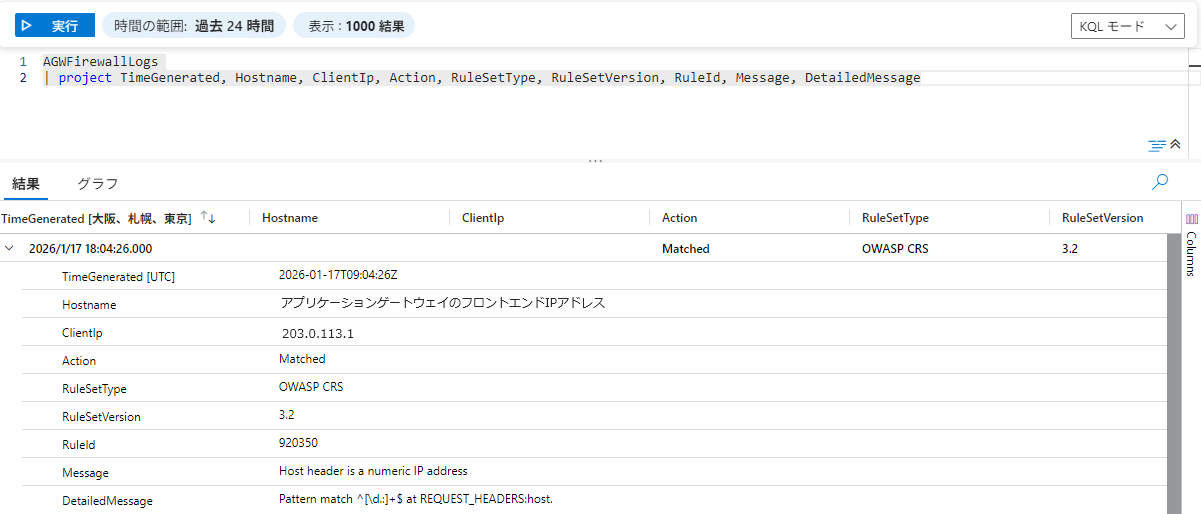Click the Action column header
This screenshot has height=514, width=1201.
(x=680, y=218)
